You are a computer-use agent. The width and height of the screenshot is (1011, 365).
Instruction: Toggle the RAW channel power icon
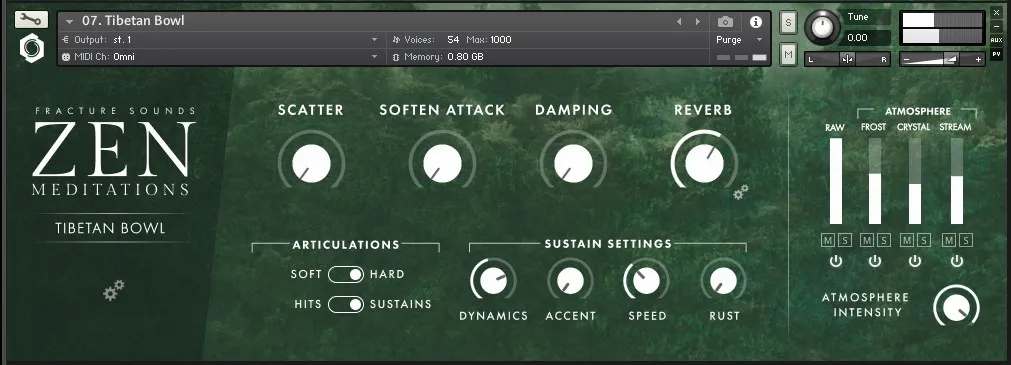836,261
